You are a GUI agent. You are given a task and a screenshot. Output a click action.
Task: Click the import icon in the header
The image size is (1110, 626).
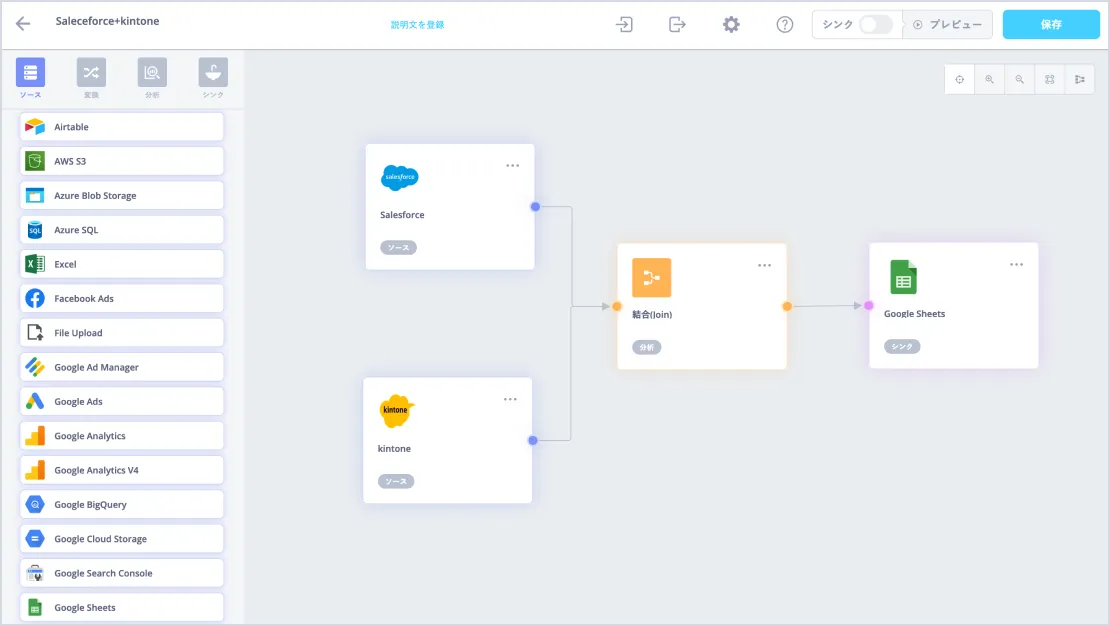[x=625, y=24]
